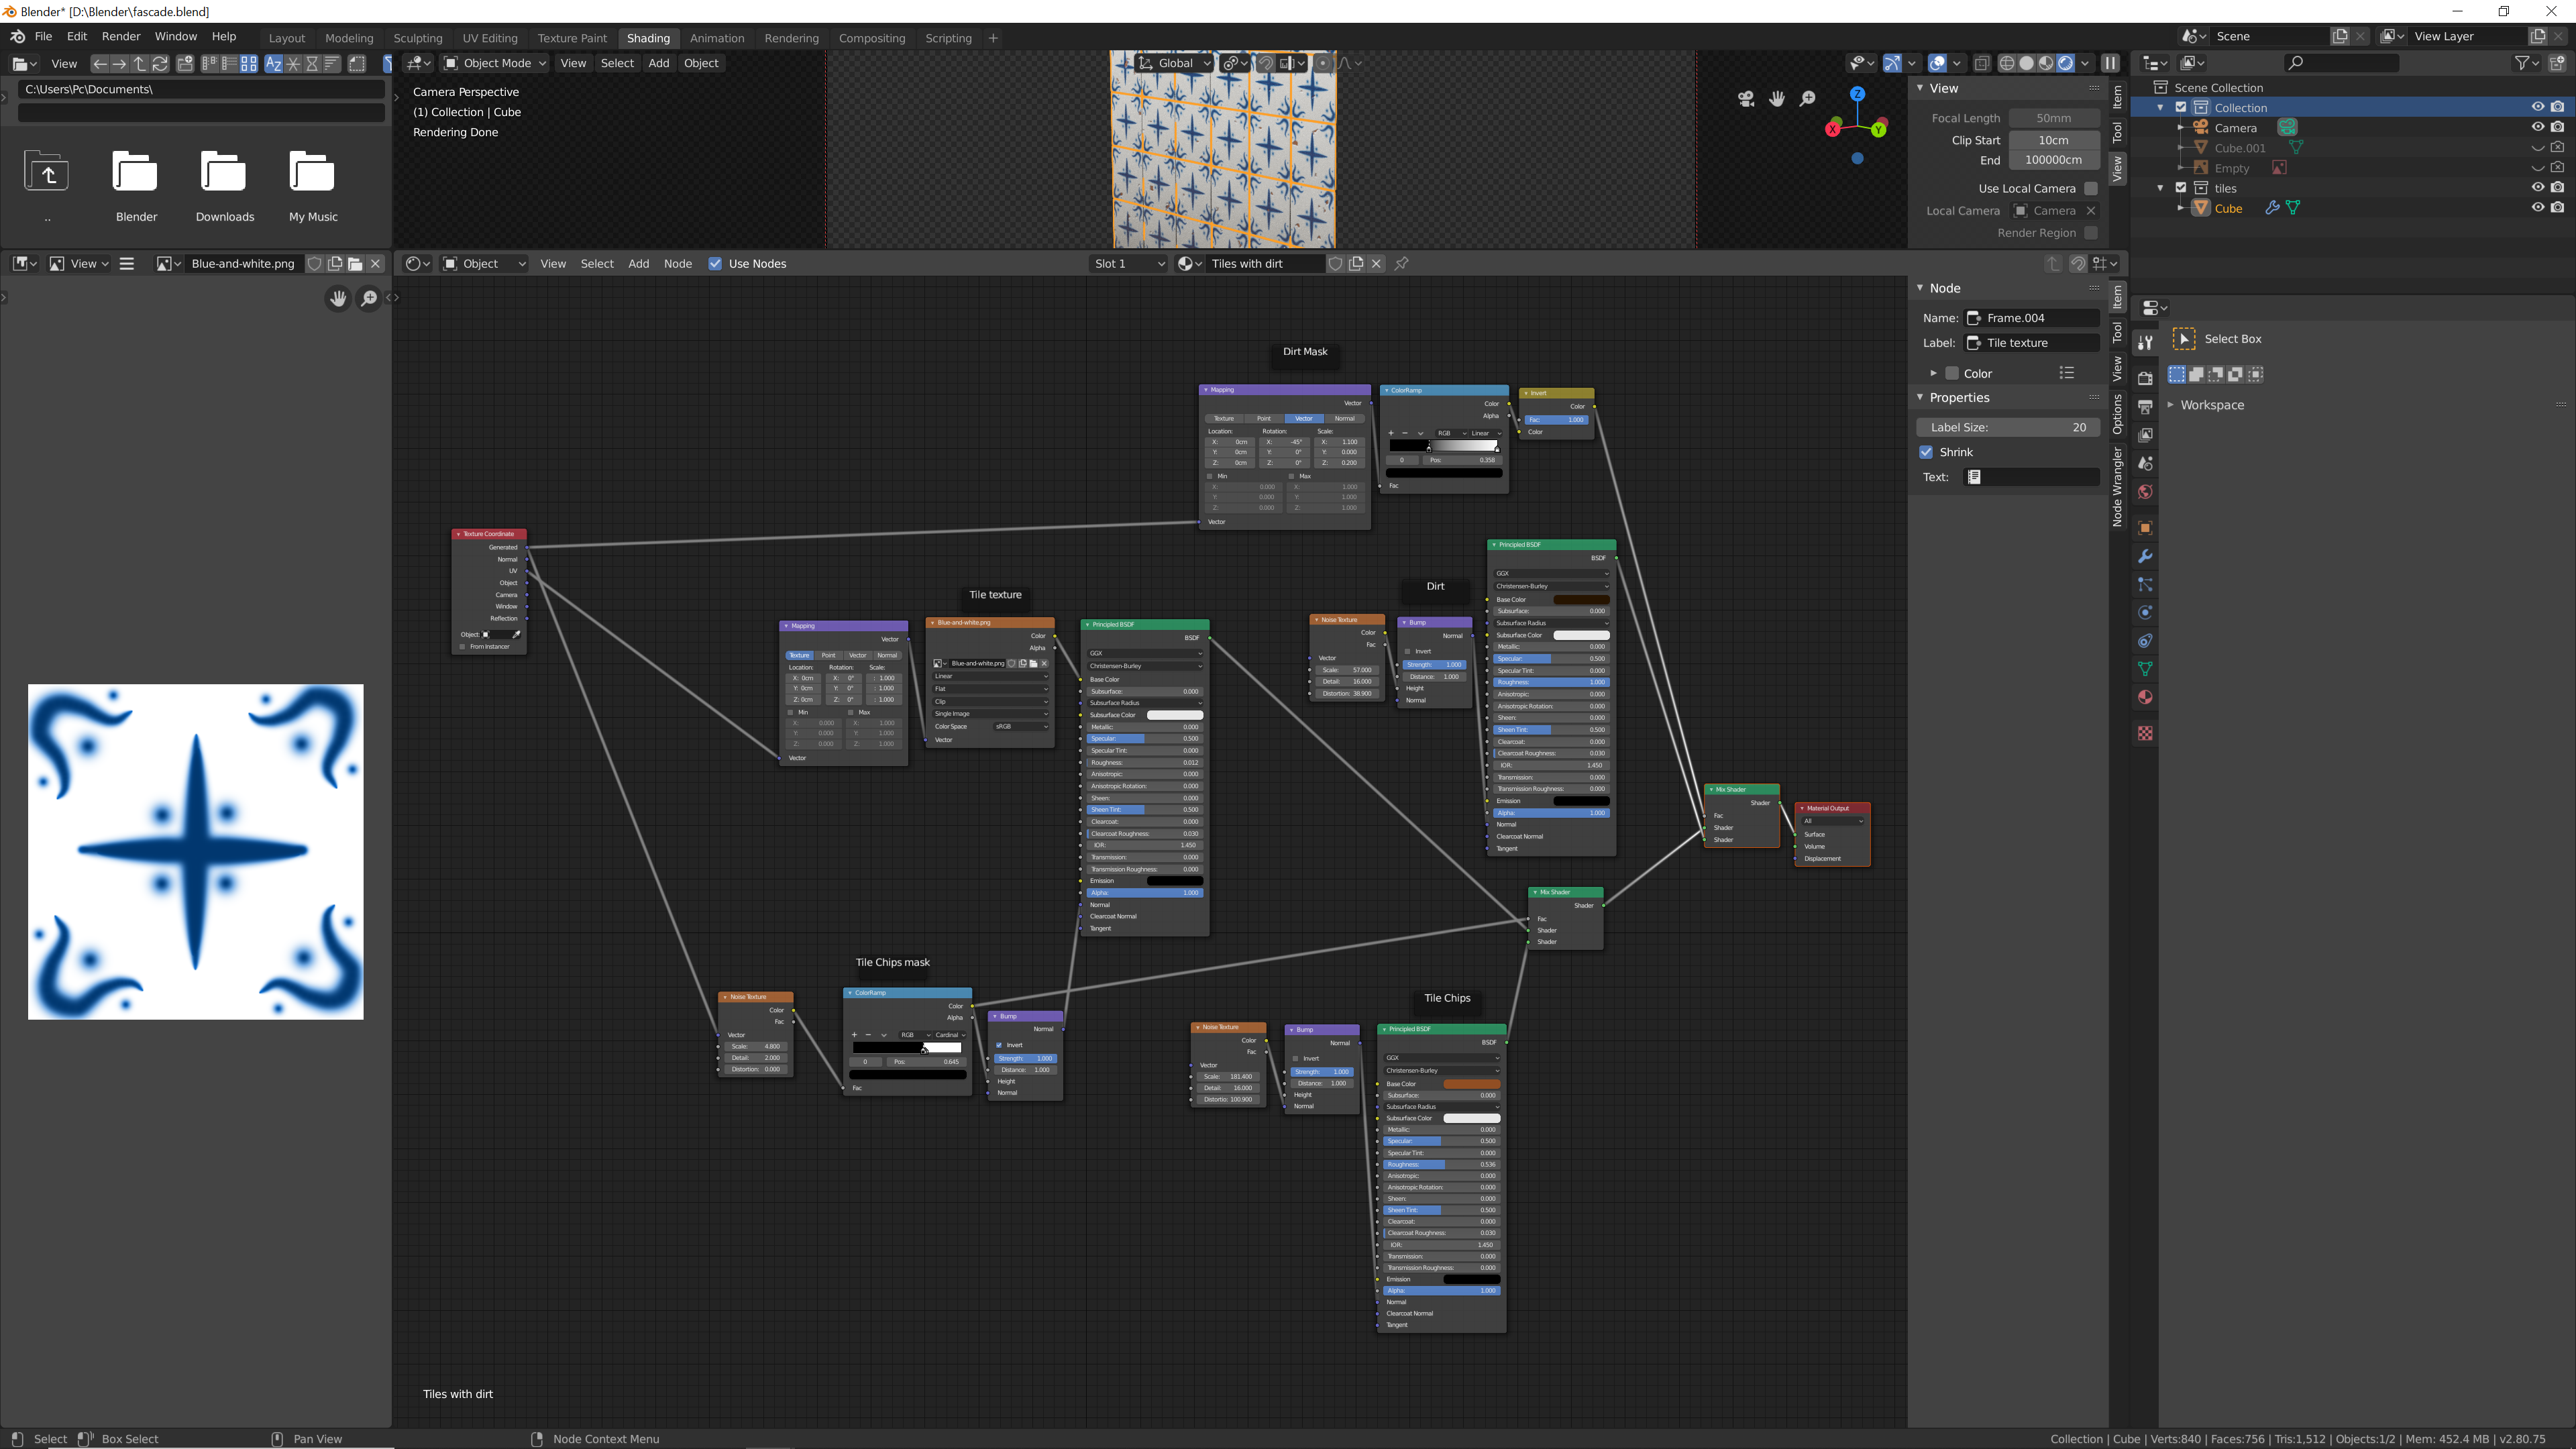Toggle viewport overlays button
This screenshot has height=1449, width=2576.
(x=1937, y=63)
